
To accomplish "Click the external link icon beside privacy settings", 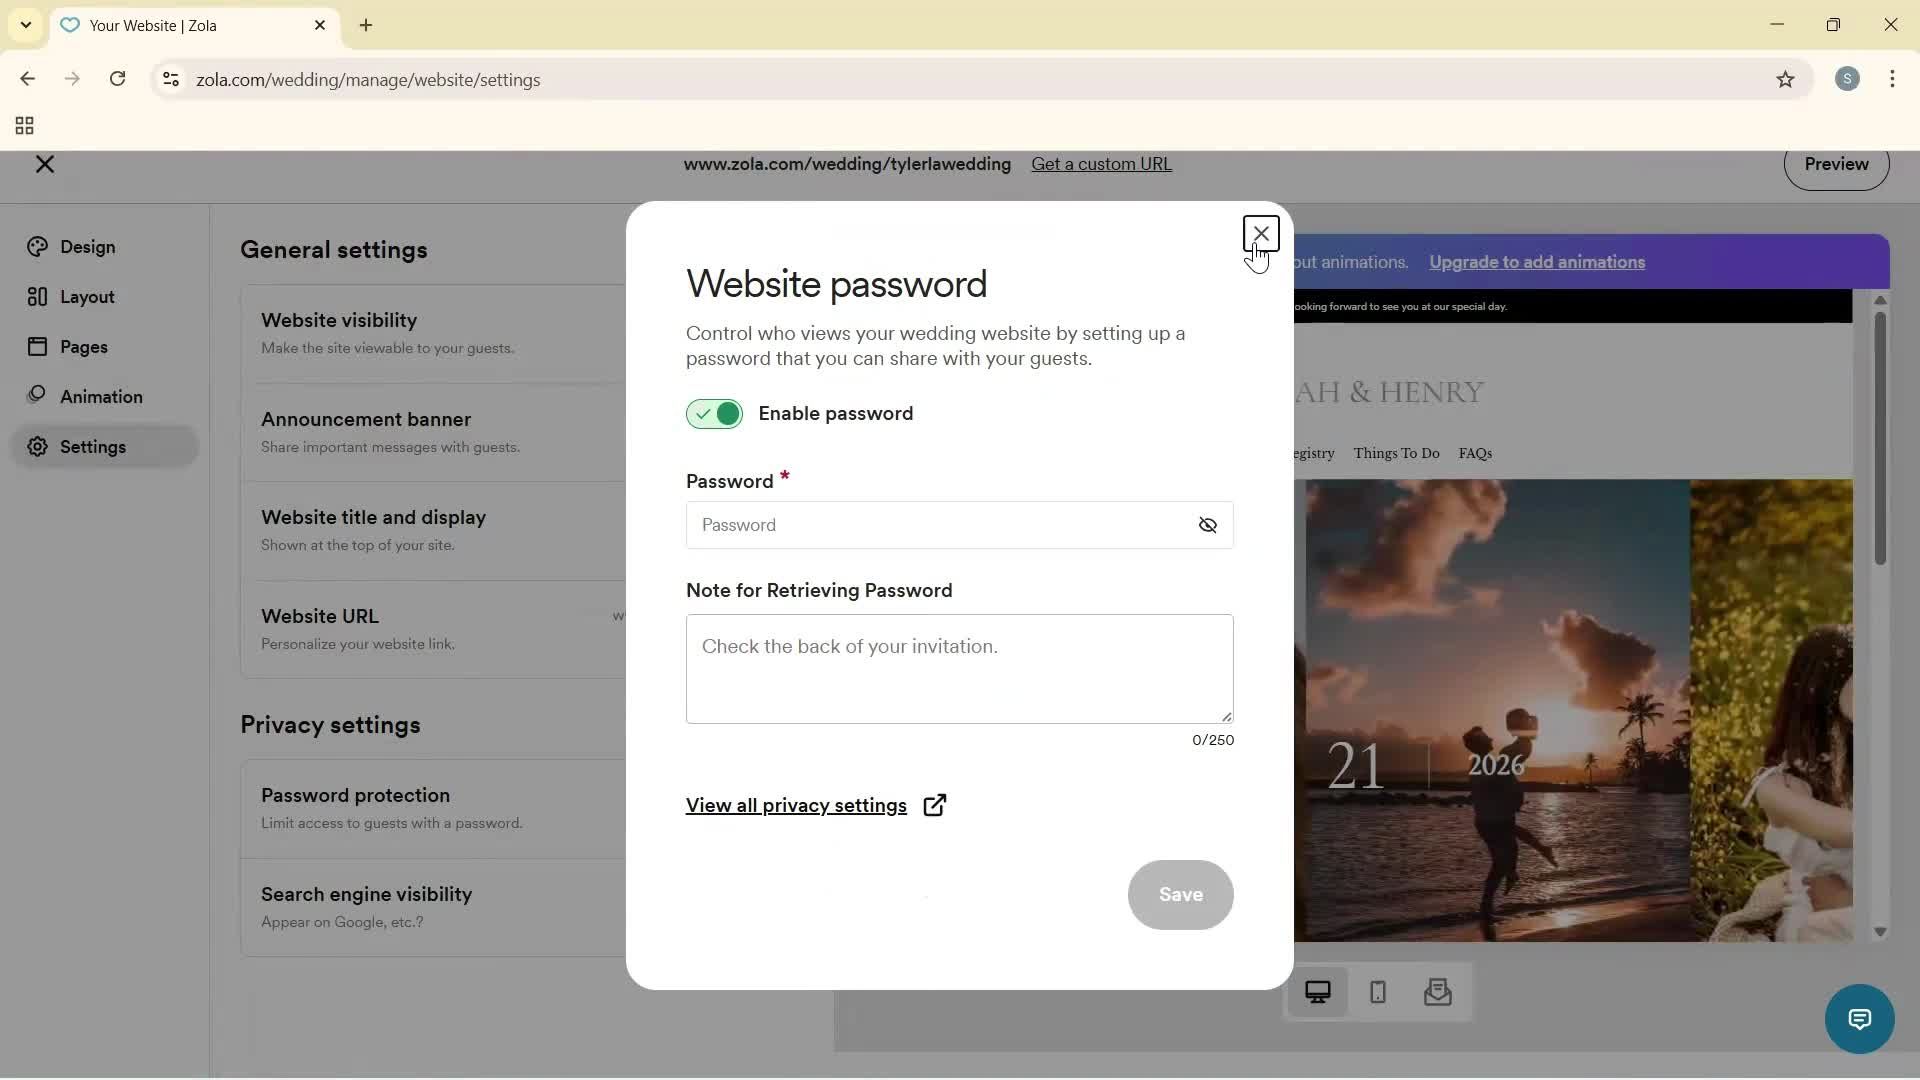I will coord(935,805).
